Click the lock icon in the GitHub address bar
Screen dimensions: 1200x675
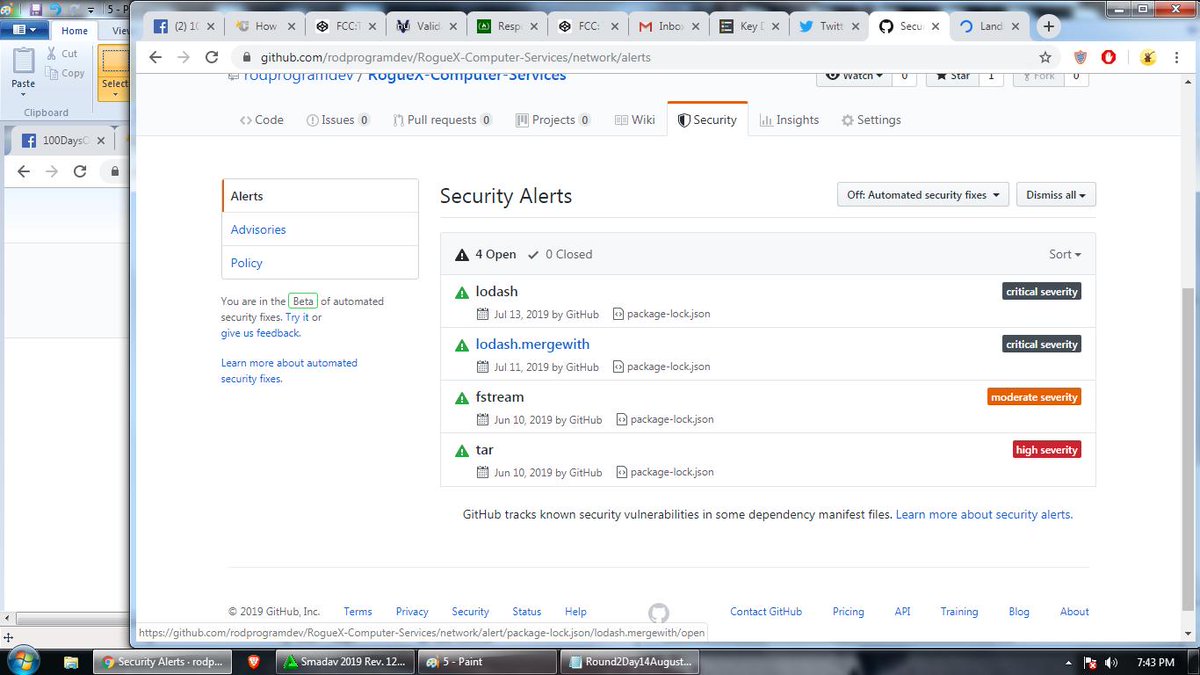246,57
